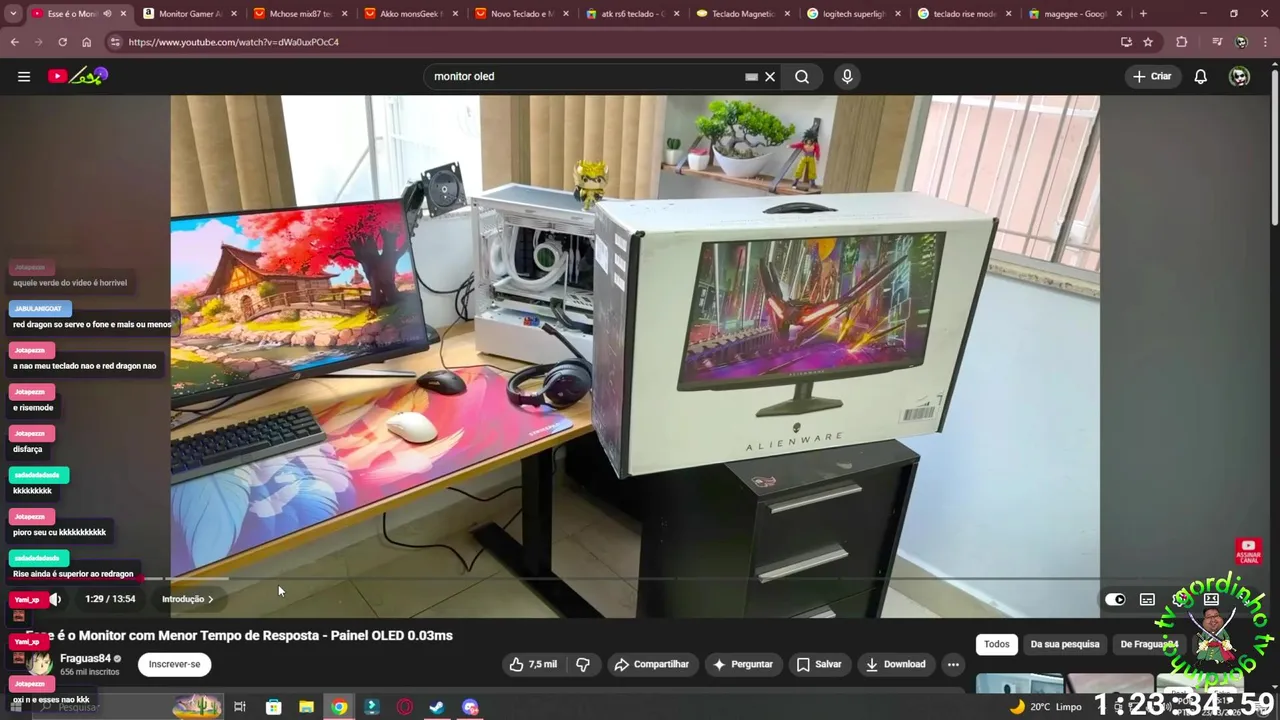Screen dimensions: 1280x720
Task: Open the Fraguas84 channel name
Action: 85,658
